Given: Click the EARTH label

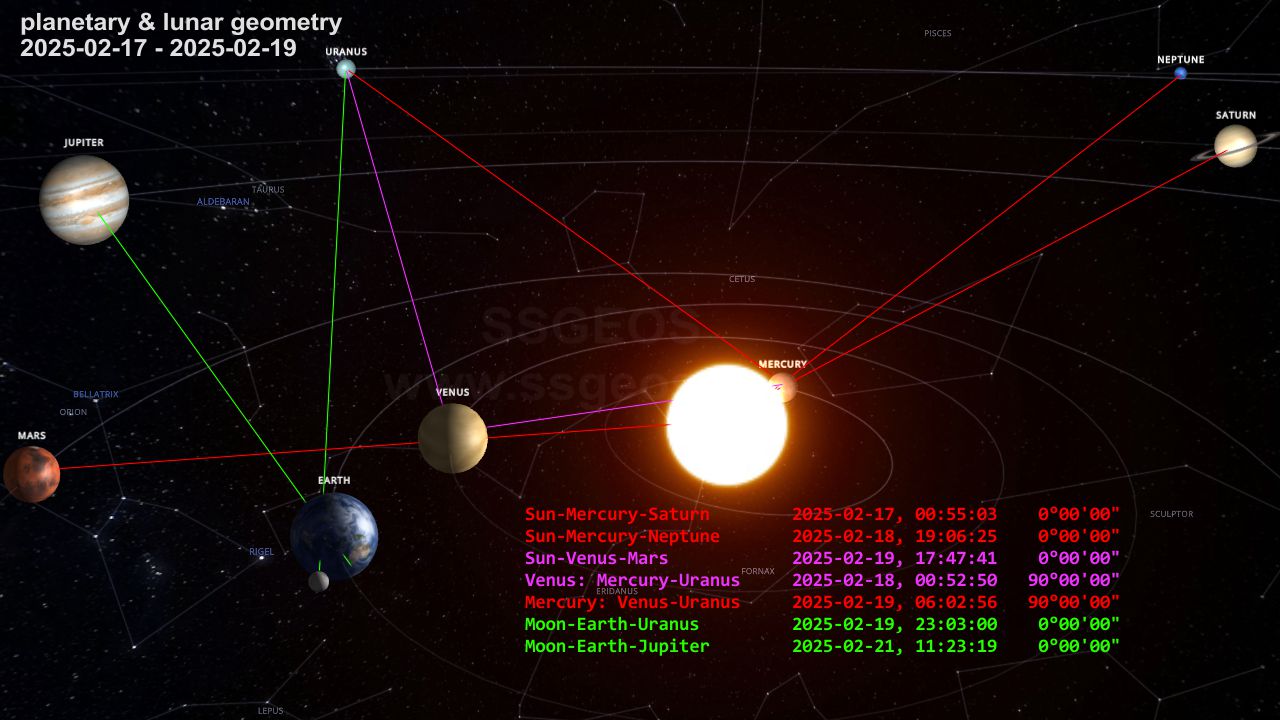Looking at the screenshot, I should pos(334,481).
